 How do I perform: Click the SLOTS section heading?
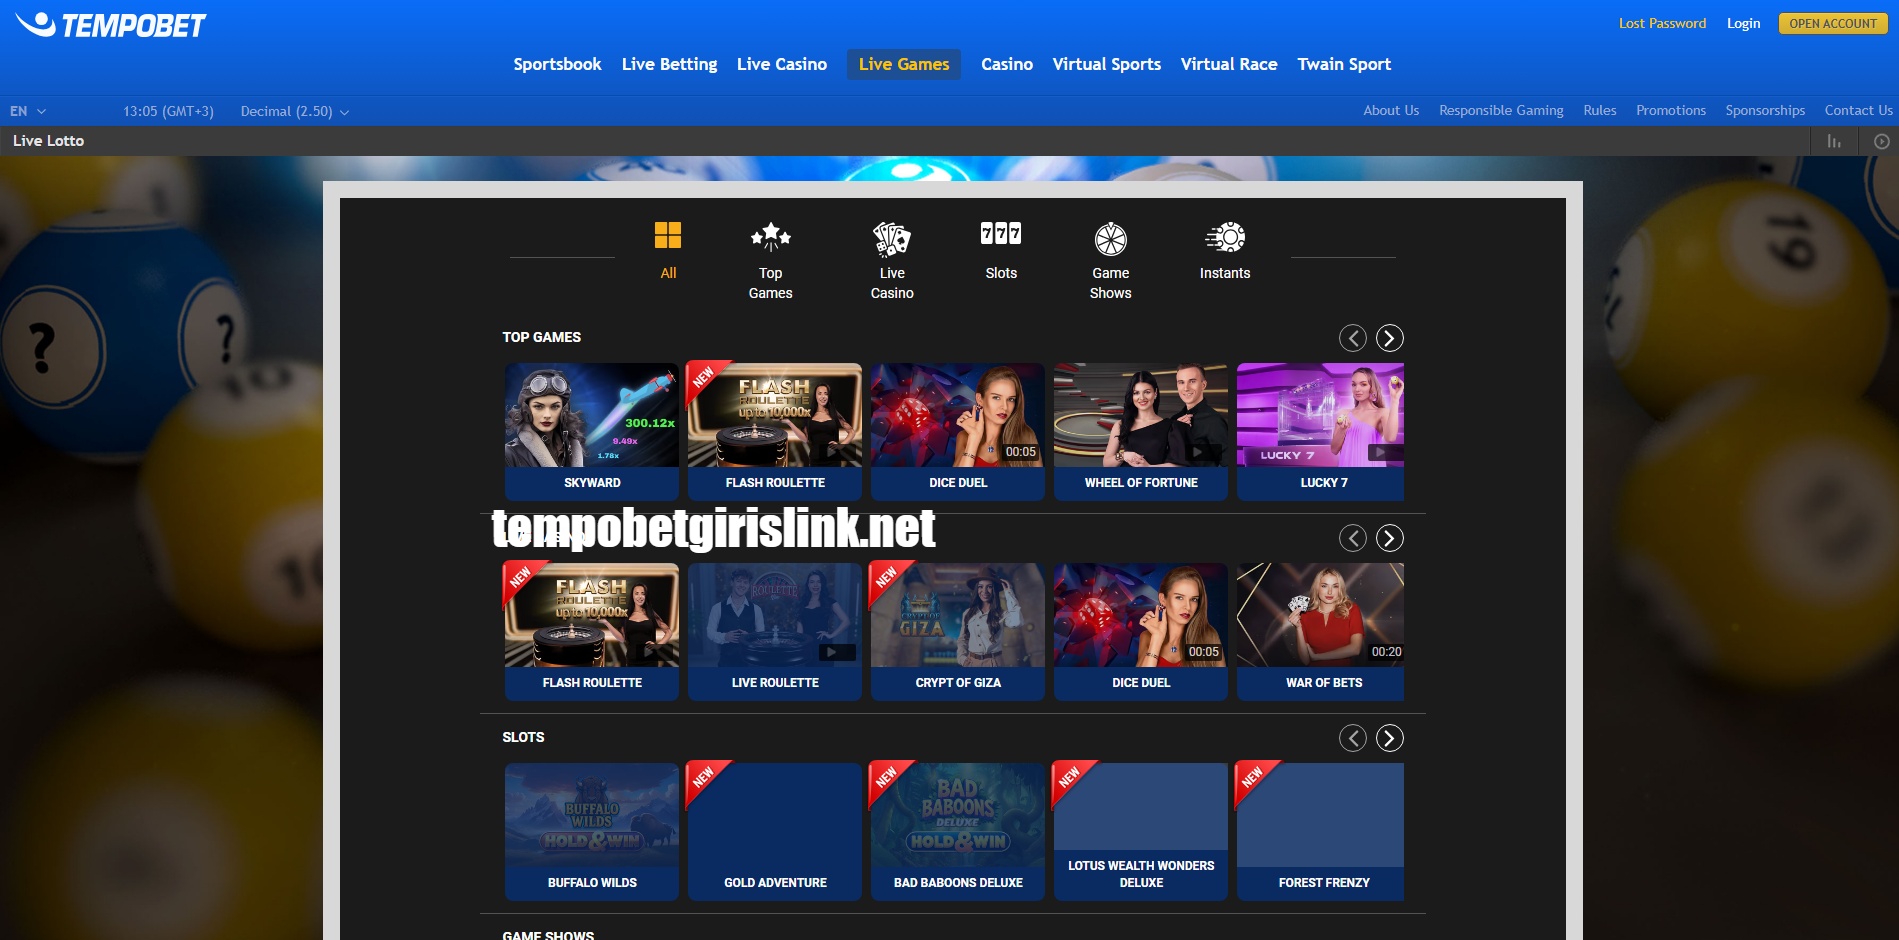point(523,737)
